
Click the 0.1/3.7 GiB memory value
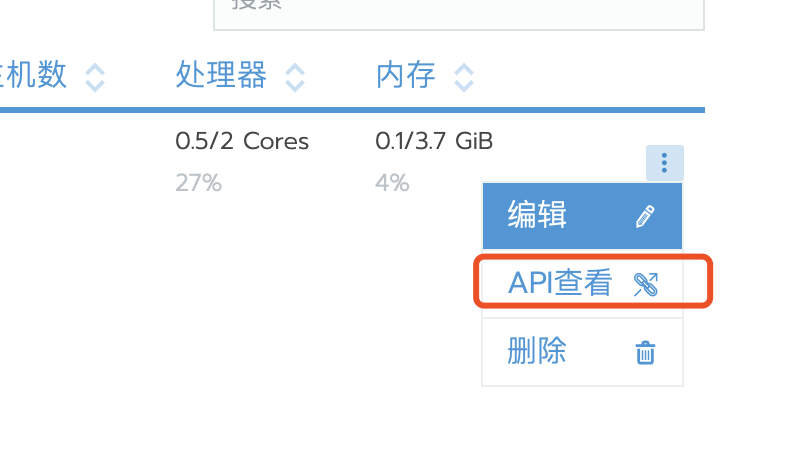[x=434, y=142]
